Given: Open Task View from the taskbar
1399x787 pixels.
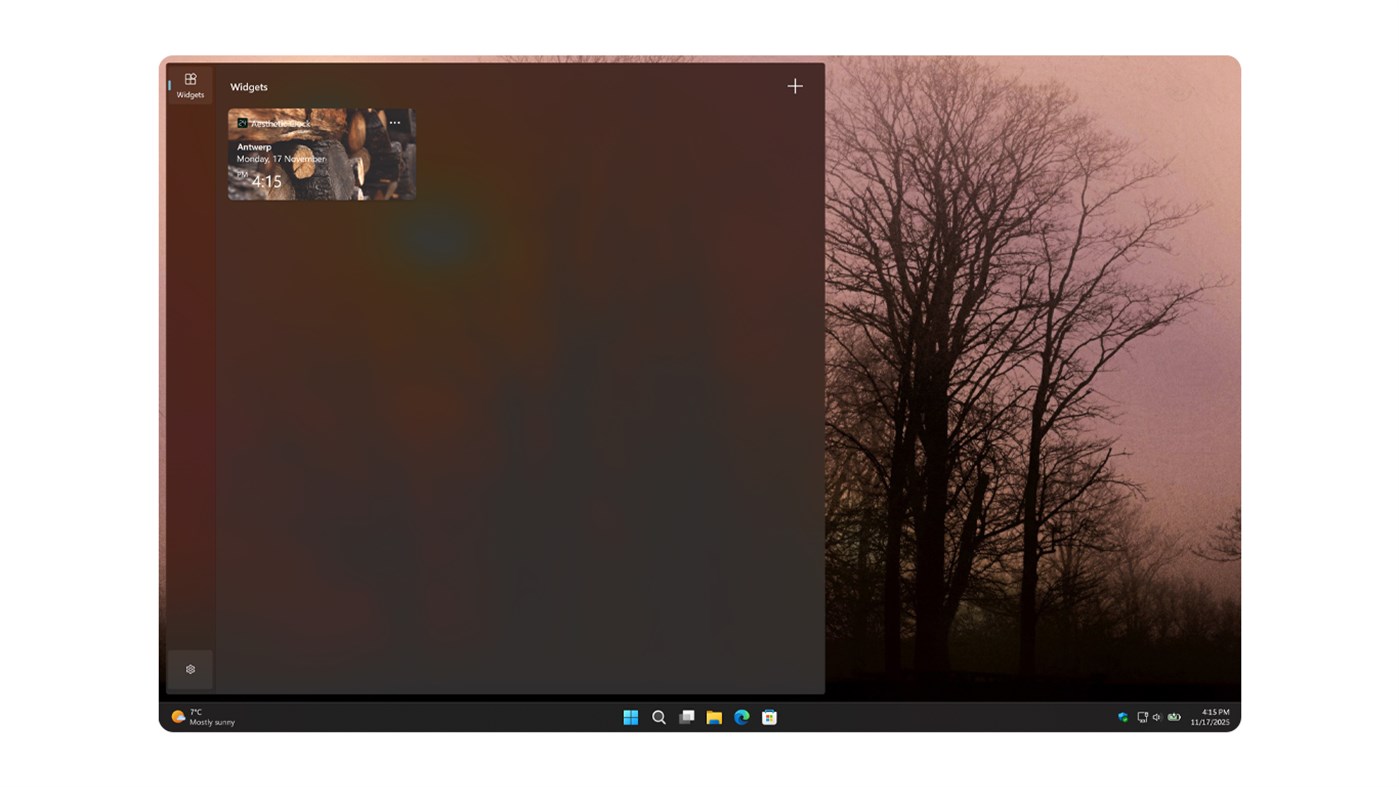Looking at the screenshot, I should coord(687,717).
